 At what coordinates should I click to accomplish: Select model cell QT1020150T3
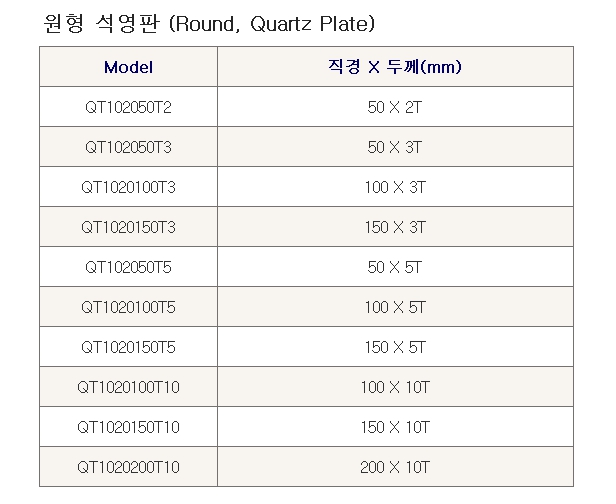128,227
